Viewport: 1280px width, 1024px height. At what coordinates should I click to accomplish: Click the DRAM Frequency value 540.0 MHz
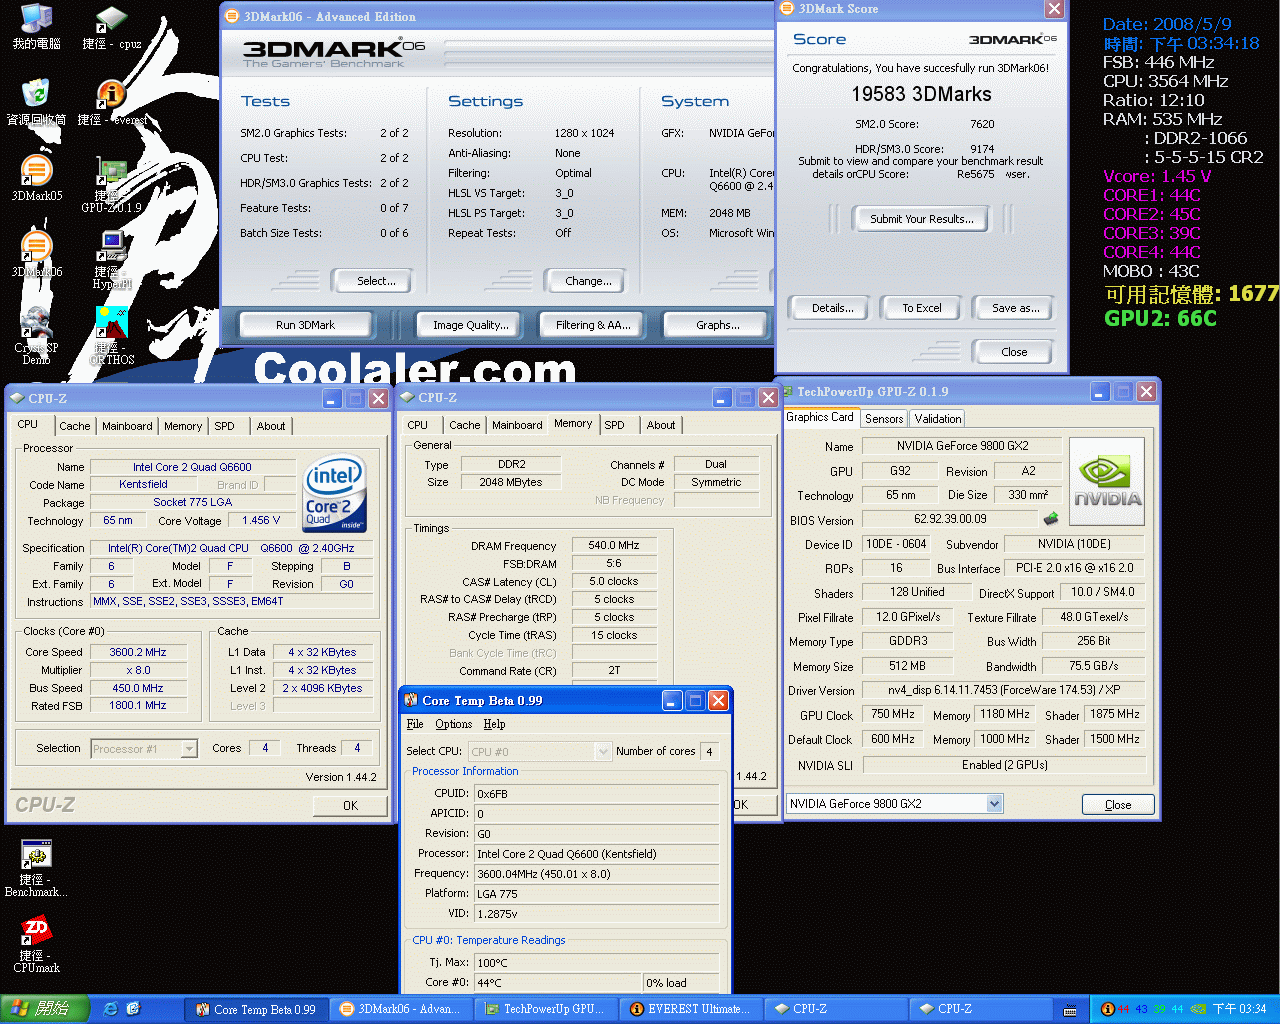point(614,545)
